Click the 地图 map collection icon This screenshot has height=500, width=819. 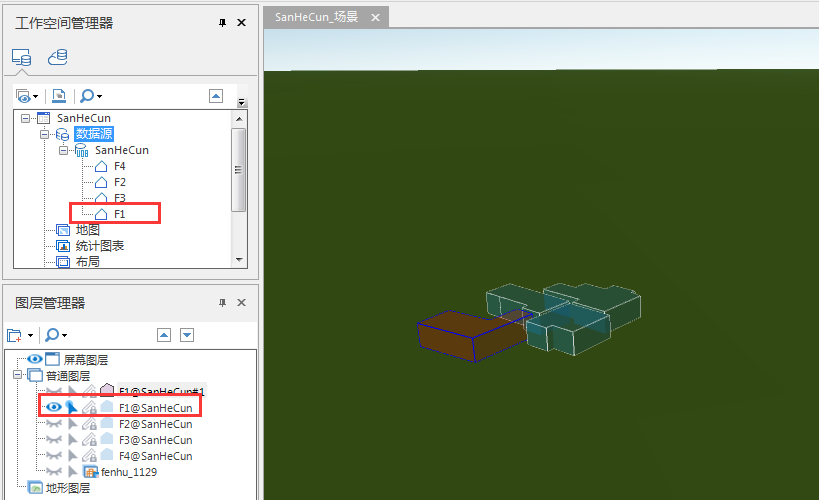coord(63,230)
